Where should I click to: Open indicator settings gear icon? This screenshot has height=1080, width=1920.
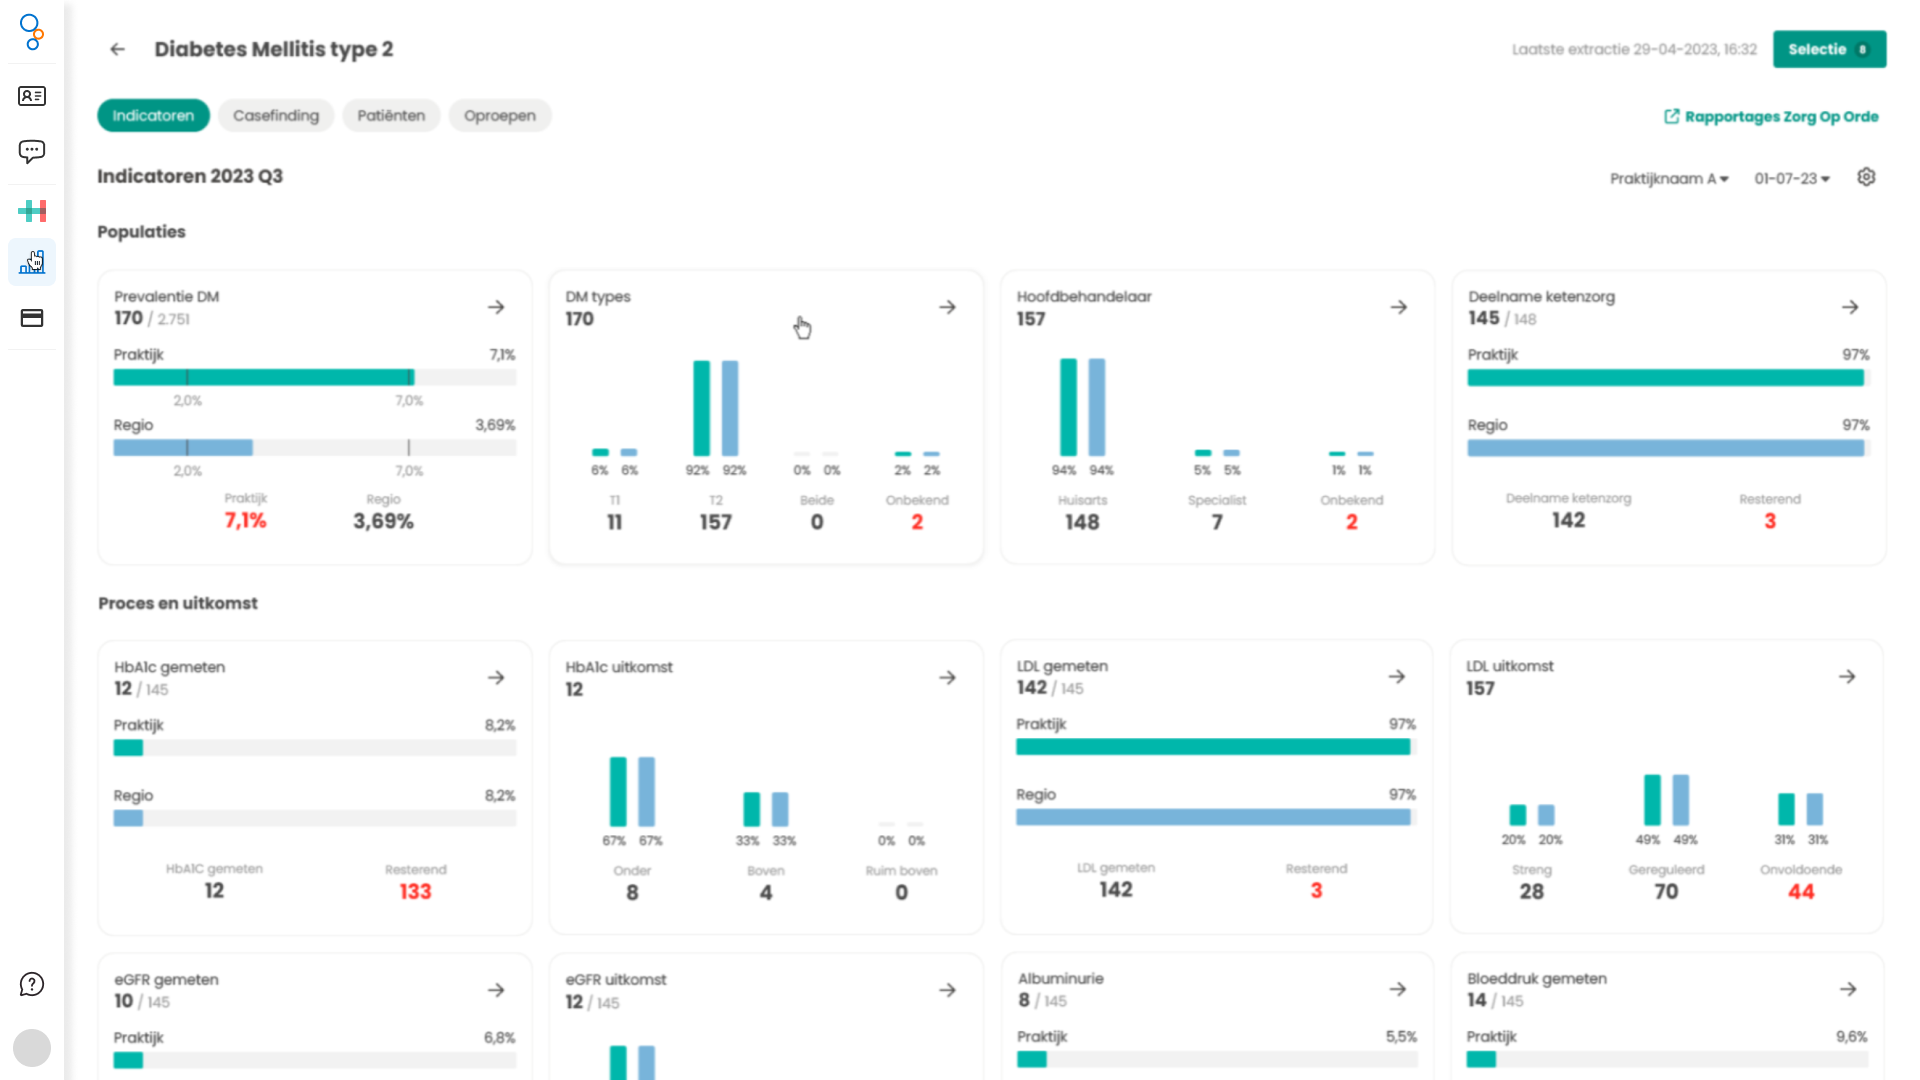coord(1866,177)
